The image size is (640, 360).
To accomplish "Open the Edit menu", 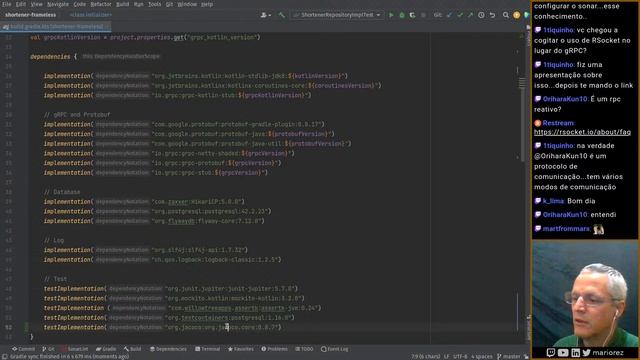I will pos(20,4).
